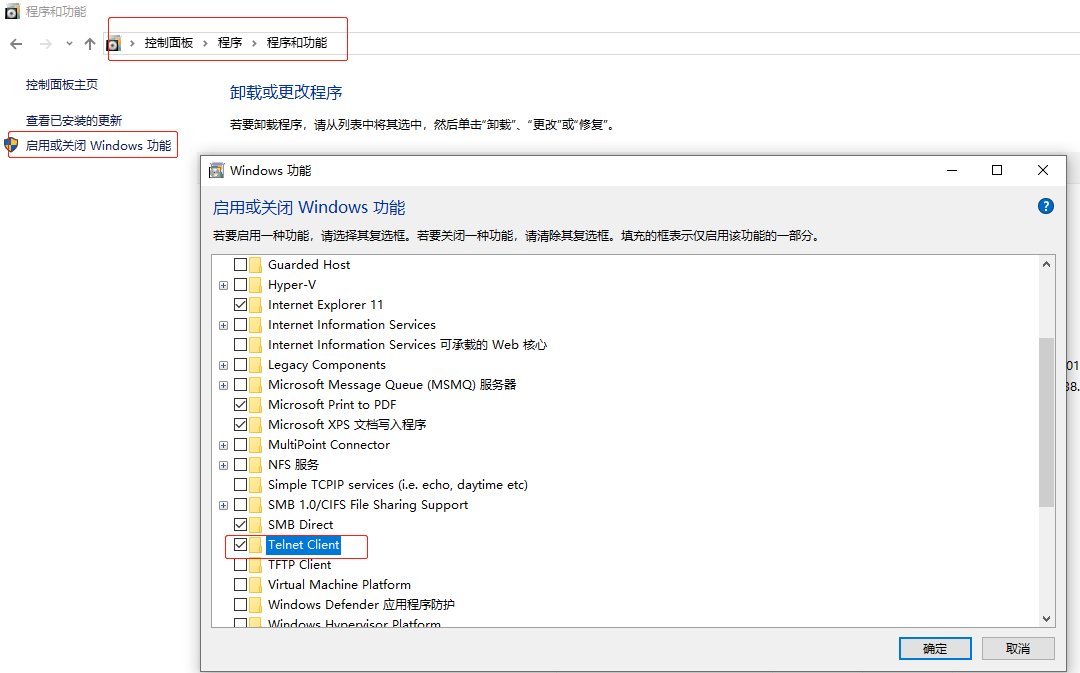Maximize the Windows 功能 dialog

click(x=997, y=170)
